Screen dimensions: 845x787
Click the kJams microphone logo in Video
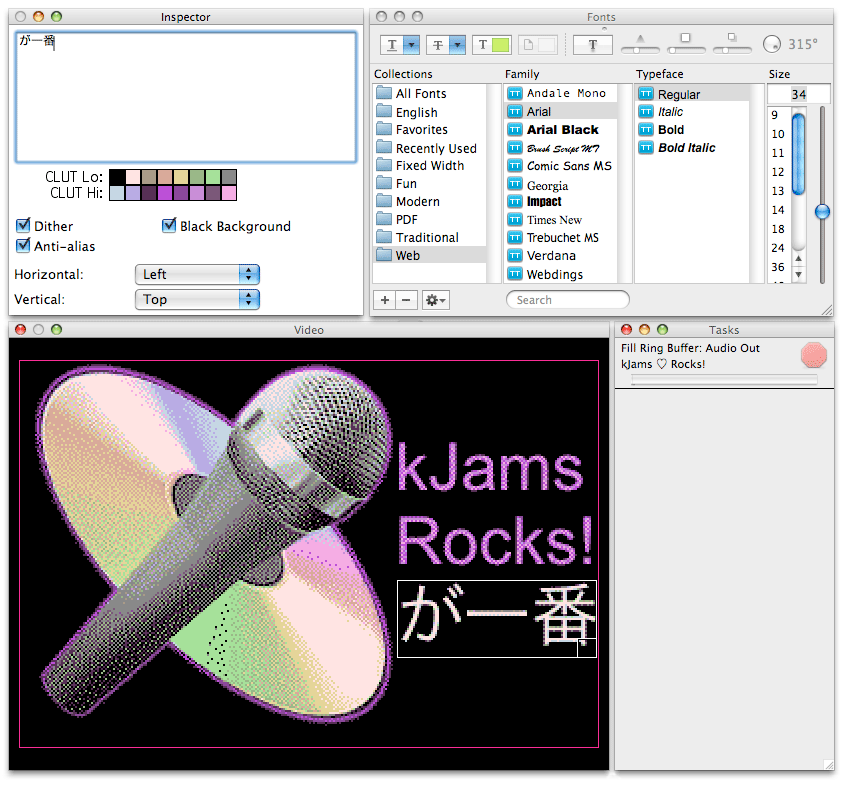[216, 542]
